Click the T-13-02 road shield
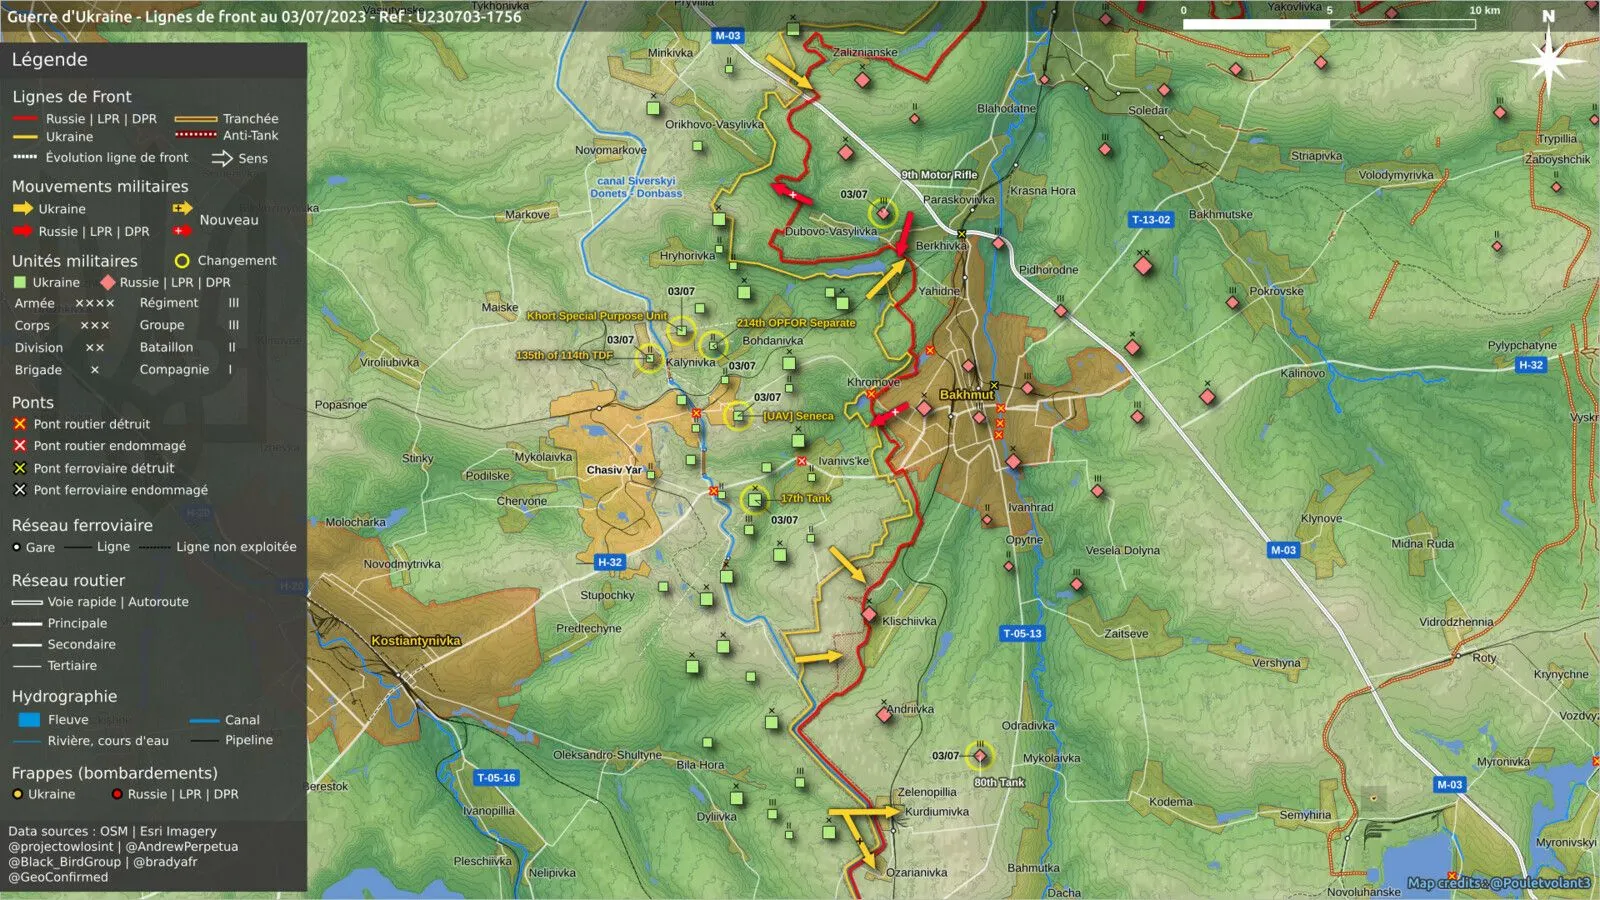Viewport: 1600px width, 900px height. point(1150,220)
